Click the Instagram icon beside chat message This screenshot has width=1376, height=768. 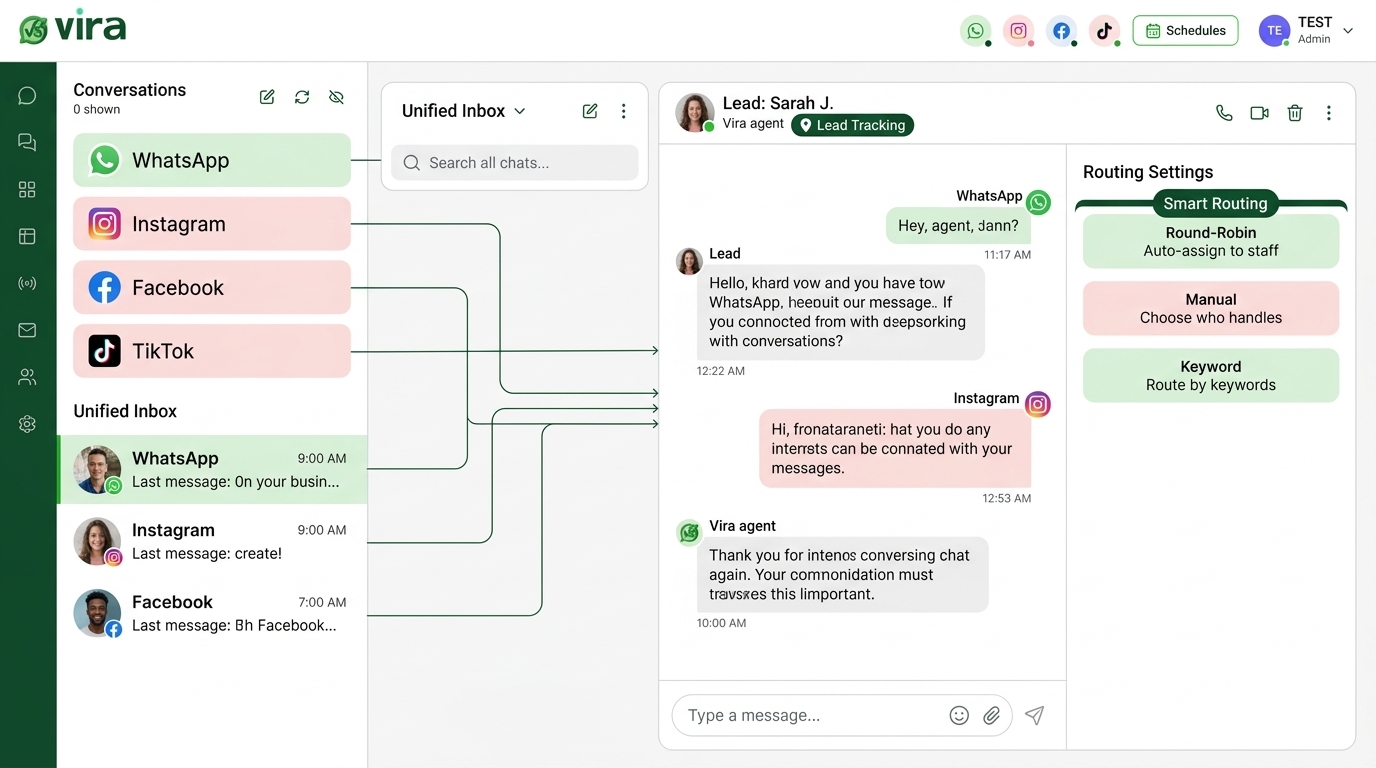(1038, 404)
